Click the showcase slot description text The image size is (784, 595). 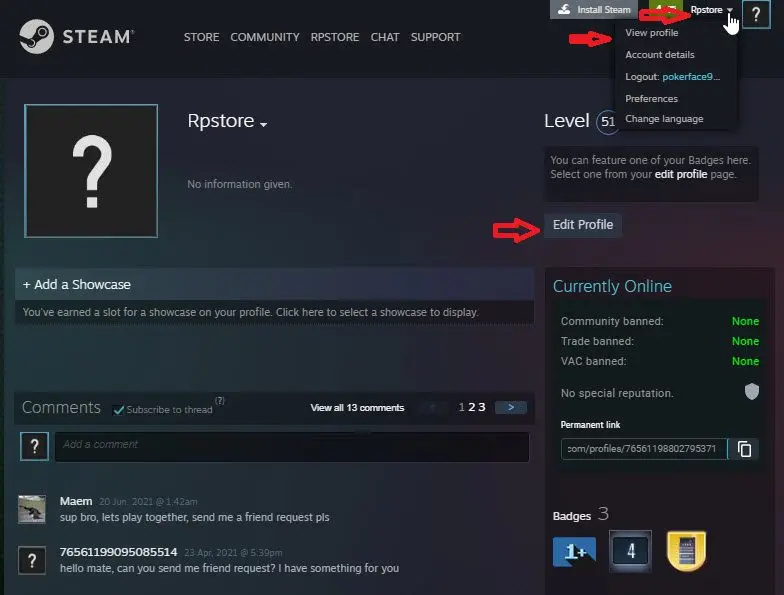click(250, 312)
